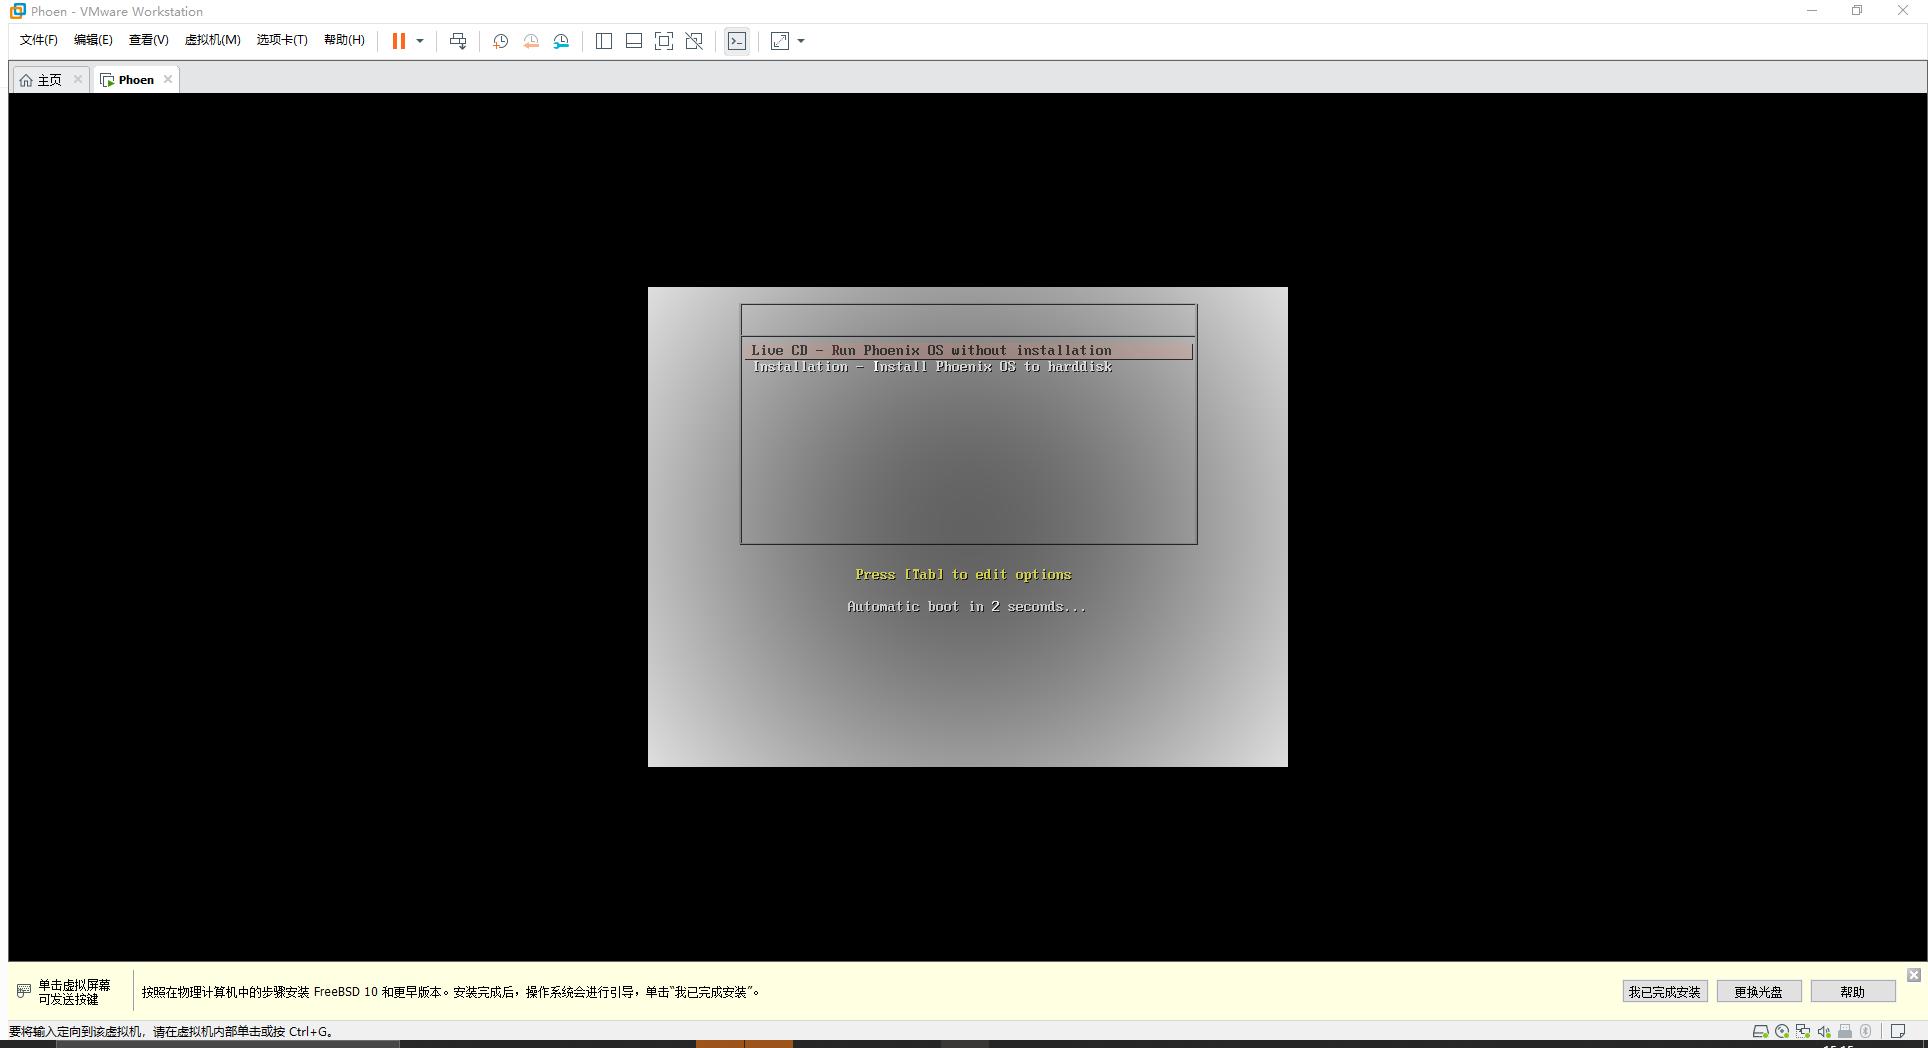
Task: Open the 查看(V) menu
Action: click(148, 40)
